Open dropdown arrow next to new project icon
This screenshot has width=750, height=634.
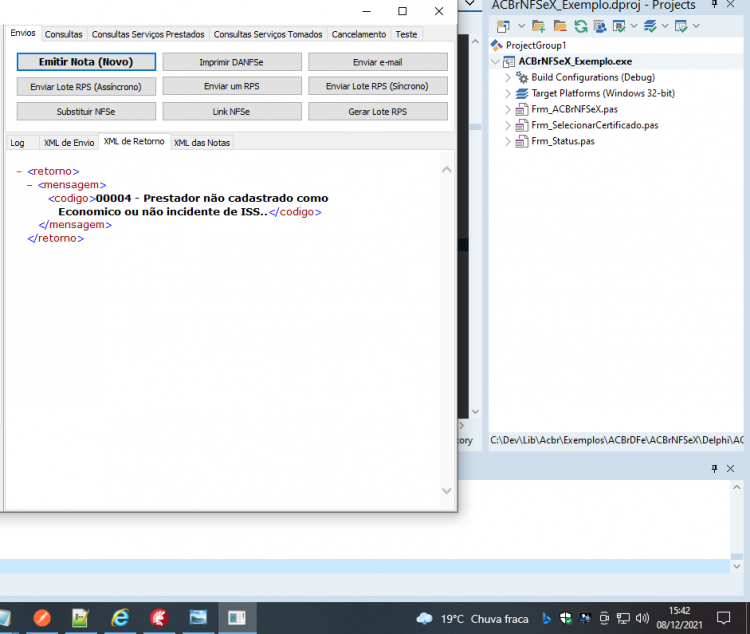pyautogui.click(x=521, y=26)
